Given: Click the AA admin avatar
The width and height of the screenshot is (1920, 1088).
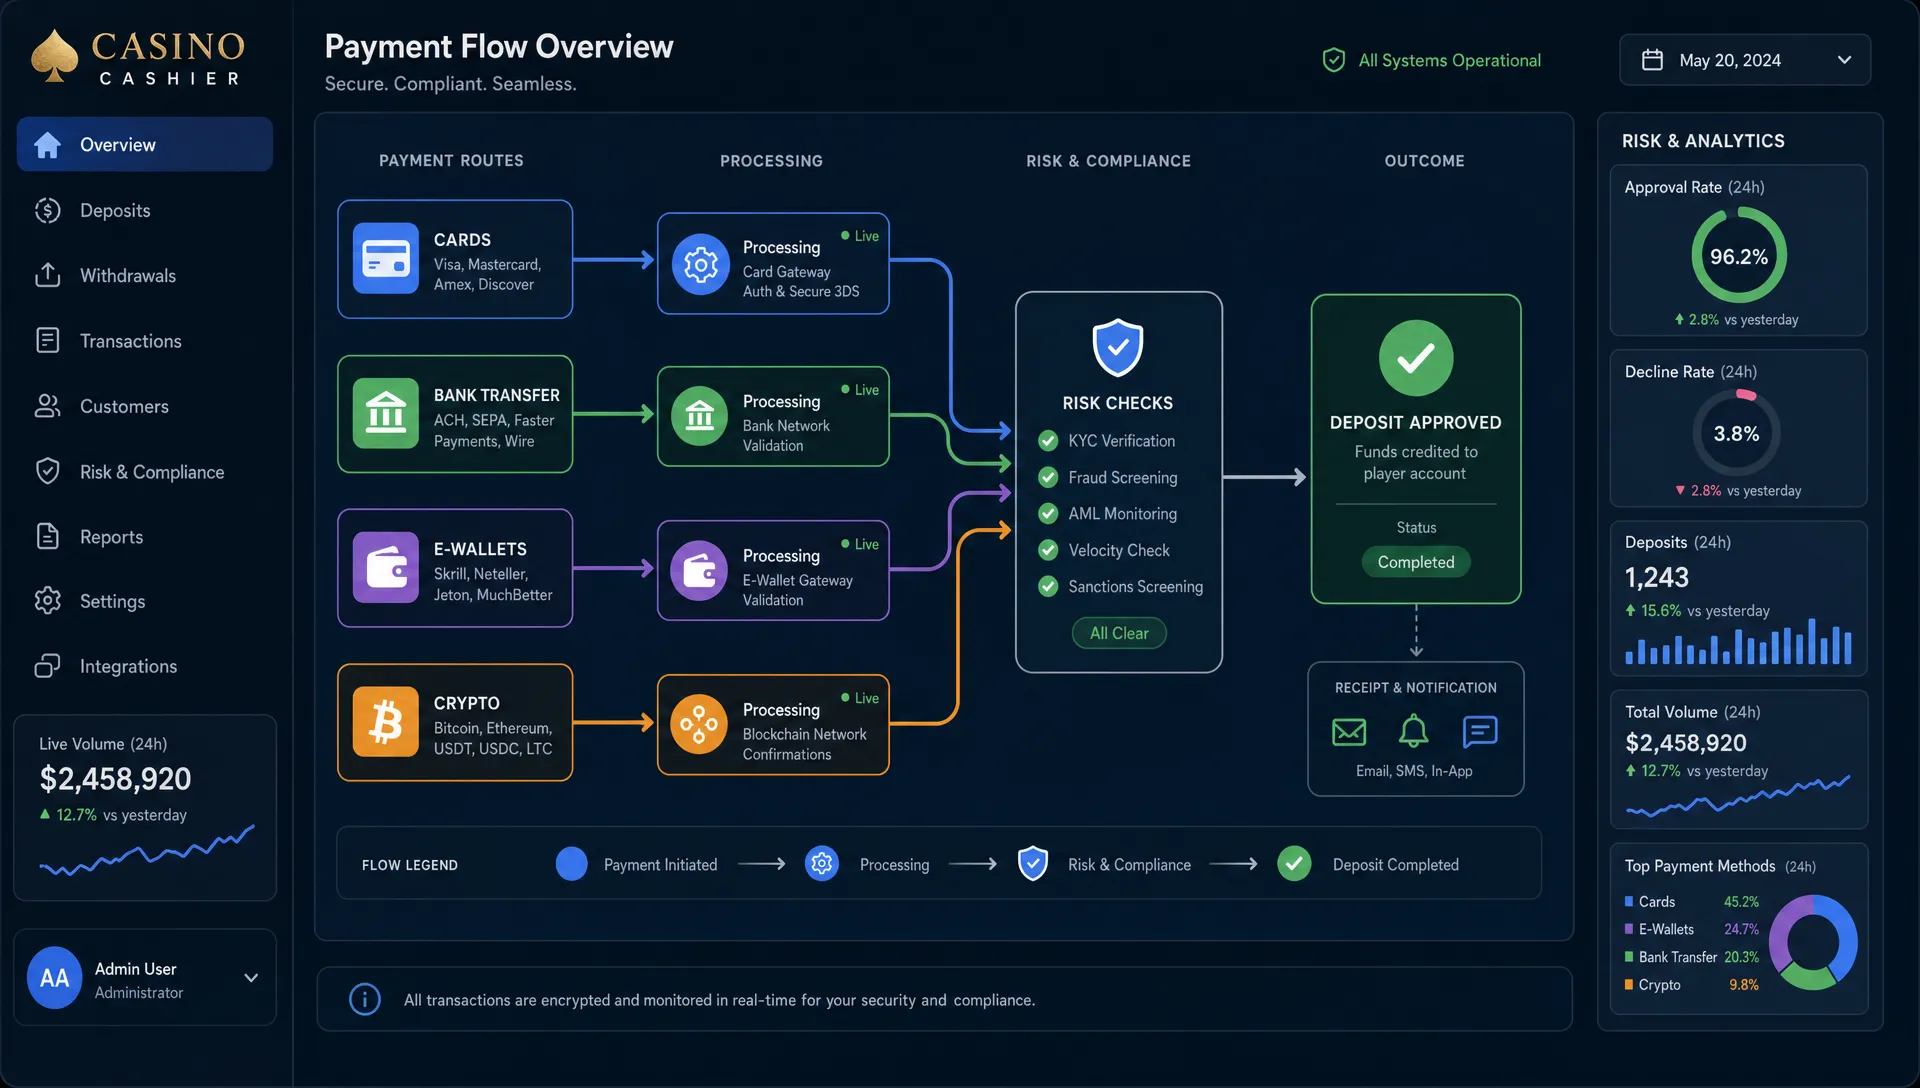Looking at the screenshot, I should point(55,977).
